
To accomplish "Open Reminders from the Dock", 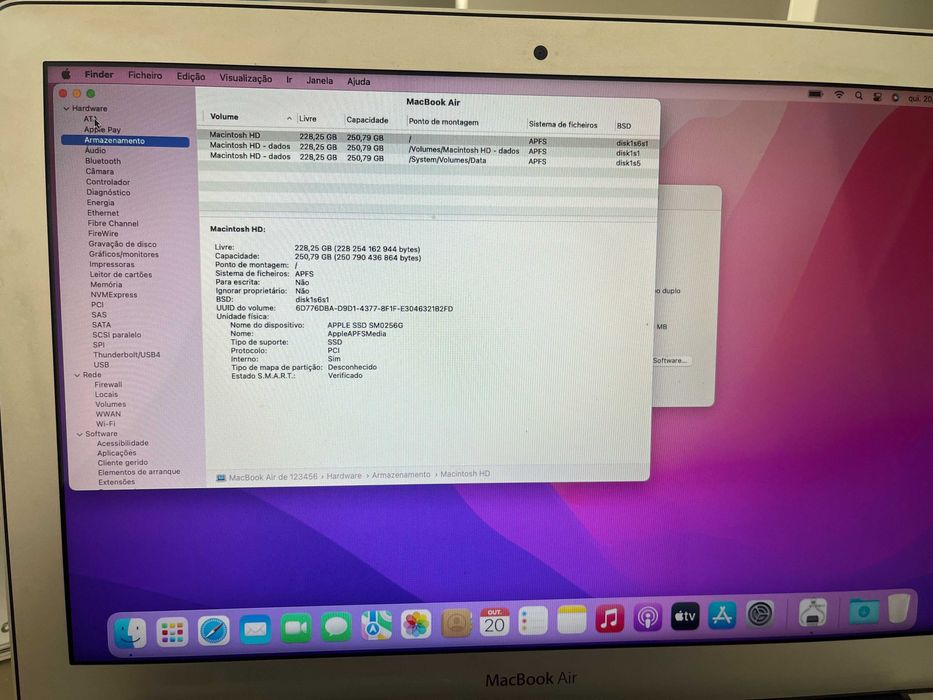I will 533,621.
